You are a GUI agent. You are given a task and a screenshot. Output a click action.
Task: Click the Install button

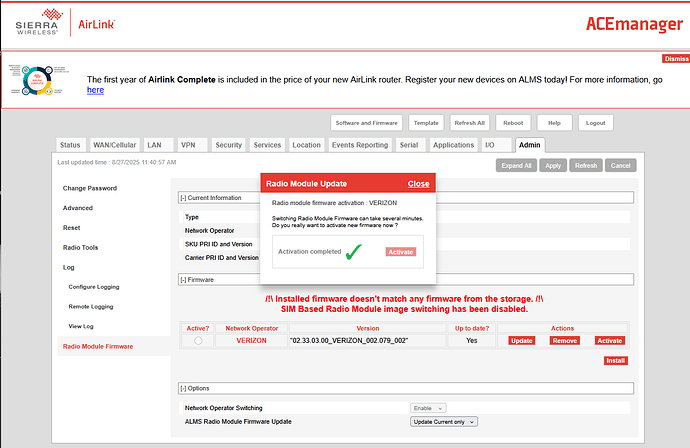click(x=616, y=361)
